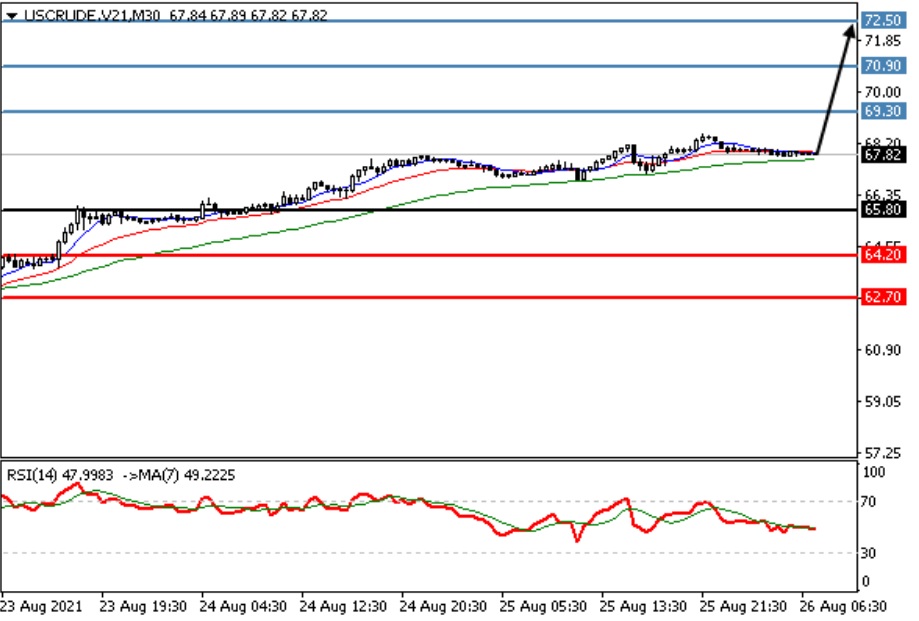
Task: Click the RSI 100 scale label
Action: pyautogui.click(x=874, y=472)
